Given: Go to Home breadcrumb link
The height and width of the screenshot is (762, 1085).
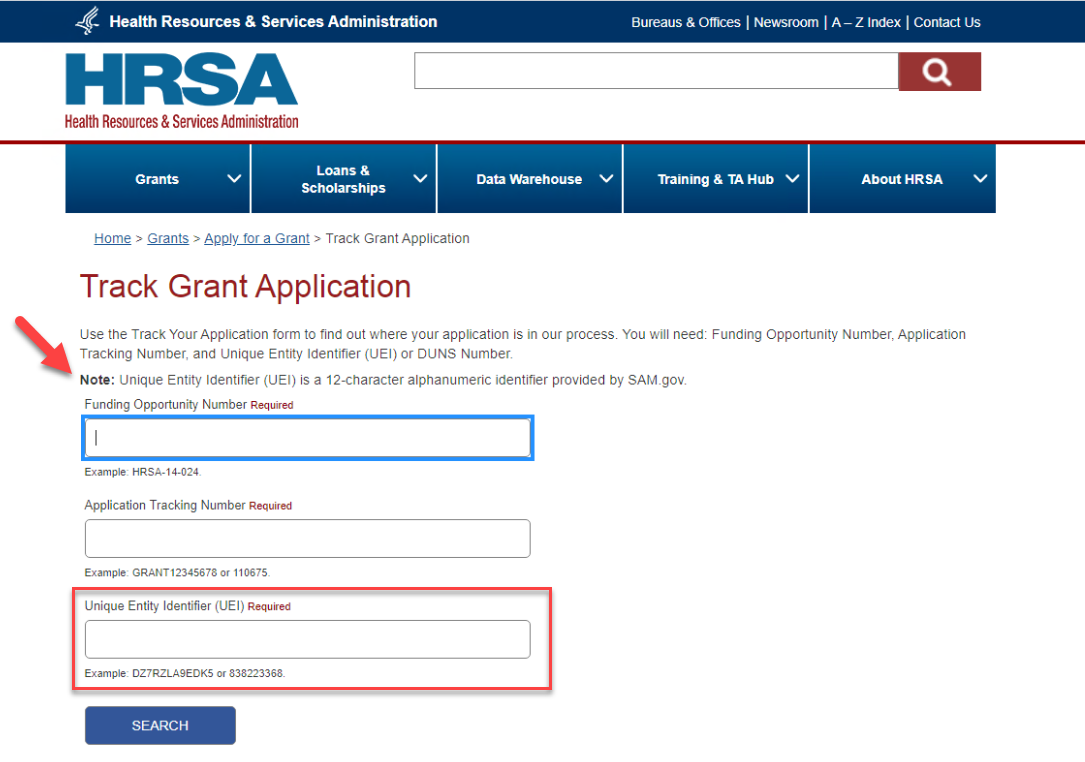Looking at the screenshot, I should (112, 238).
